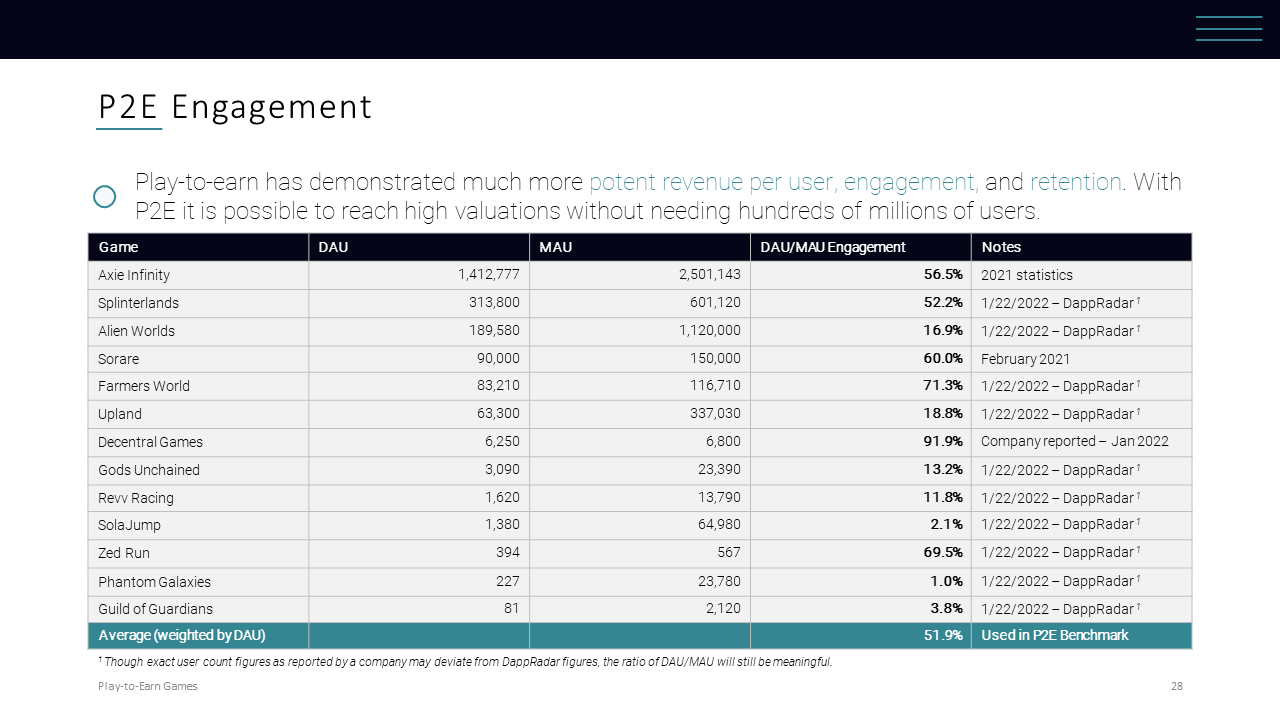
Task: Select DAU value 83,210
Action: (x=498, y=386)
